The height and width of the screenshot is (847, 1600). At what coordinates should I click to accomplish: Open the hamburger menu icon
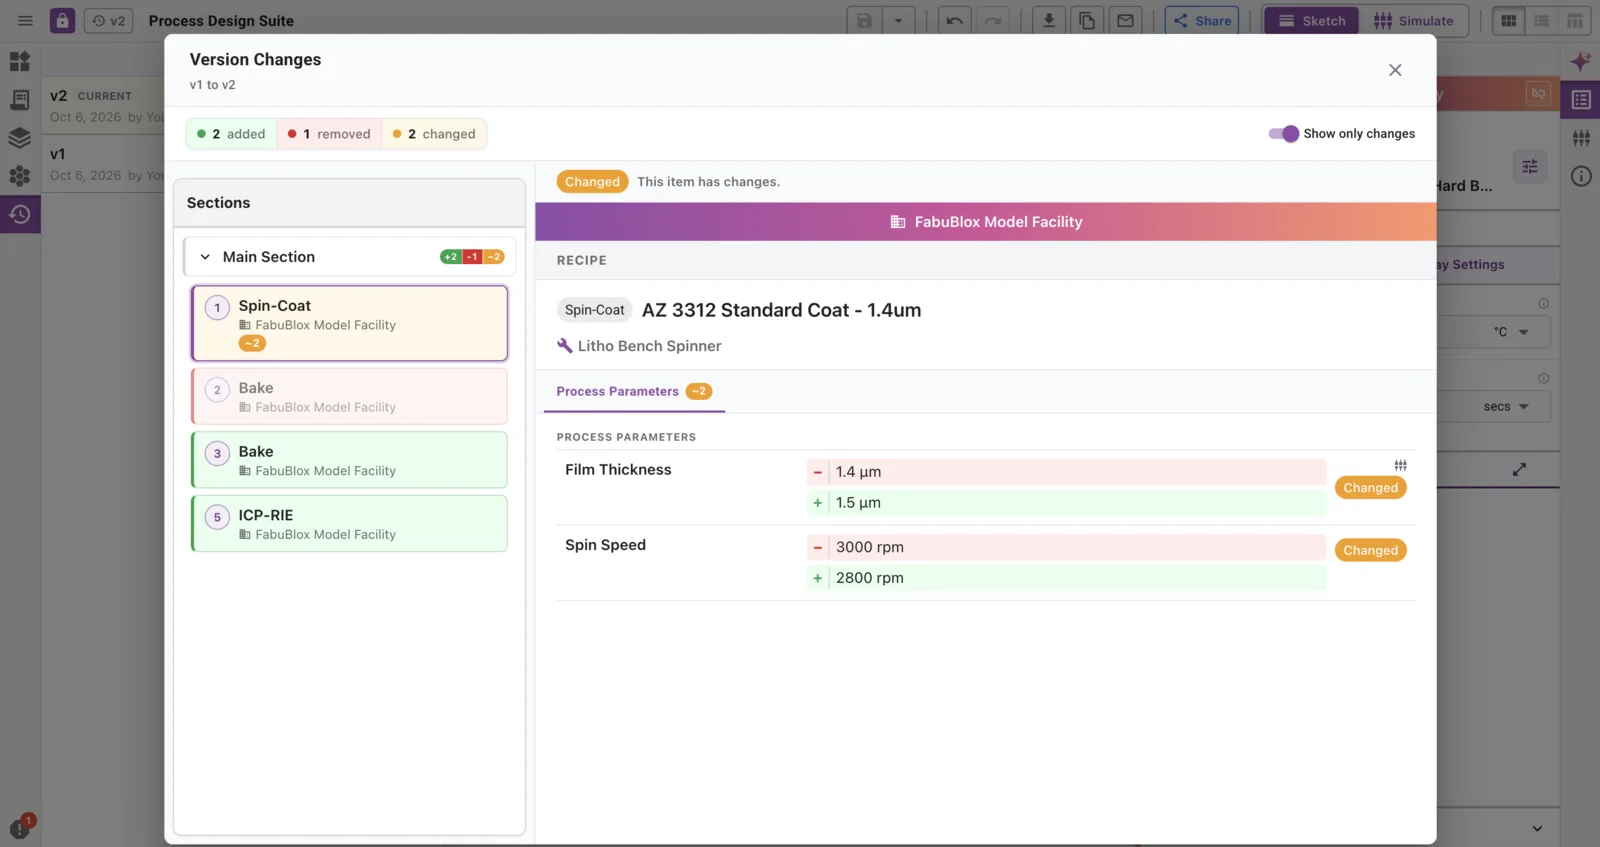click(x=25, y=20)
